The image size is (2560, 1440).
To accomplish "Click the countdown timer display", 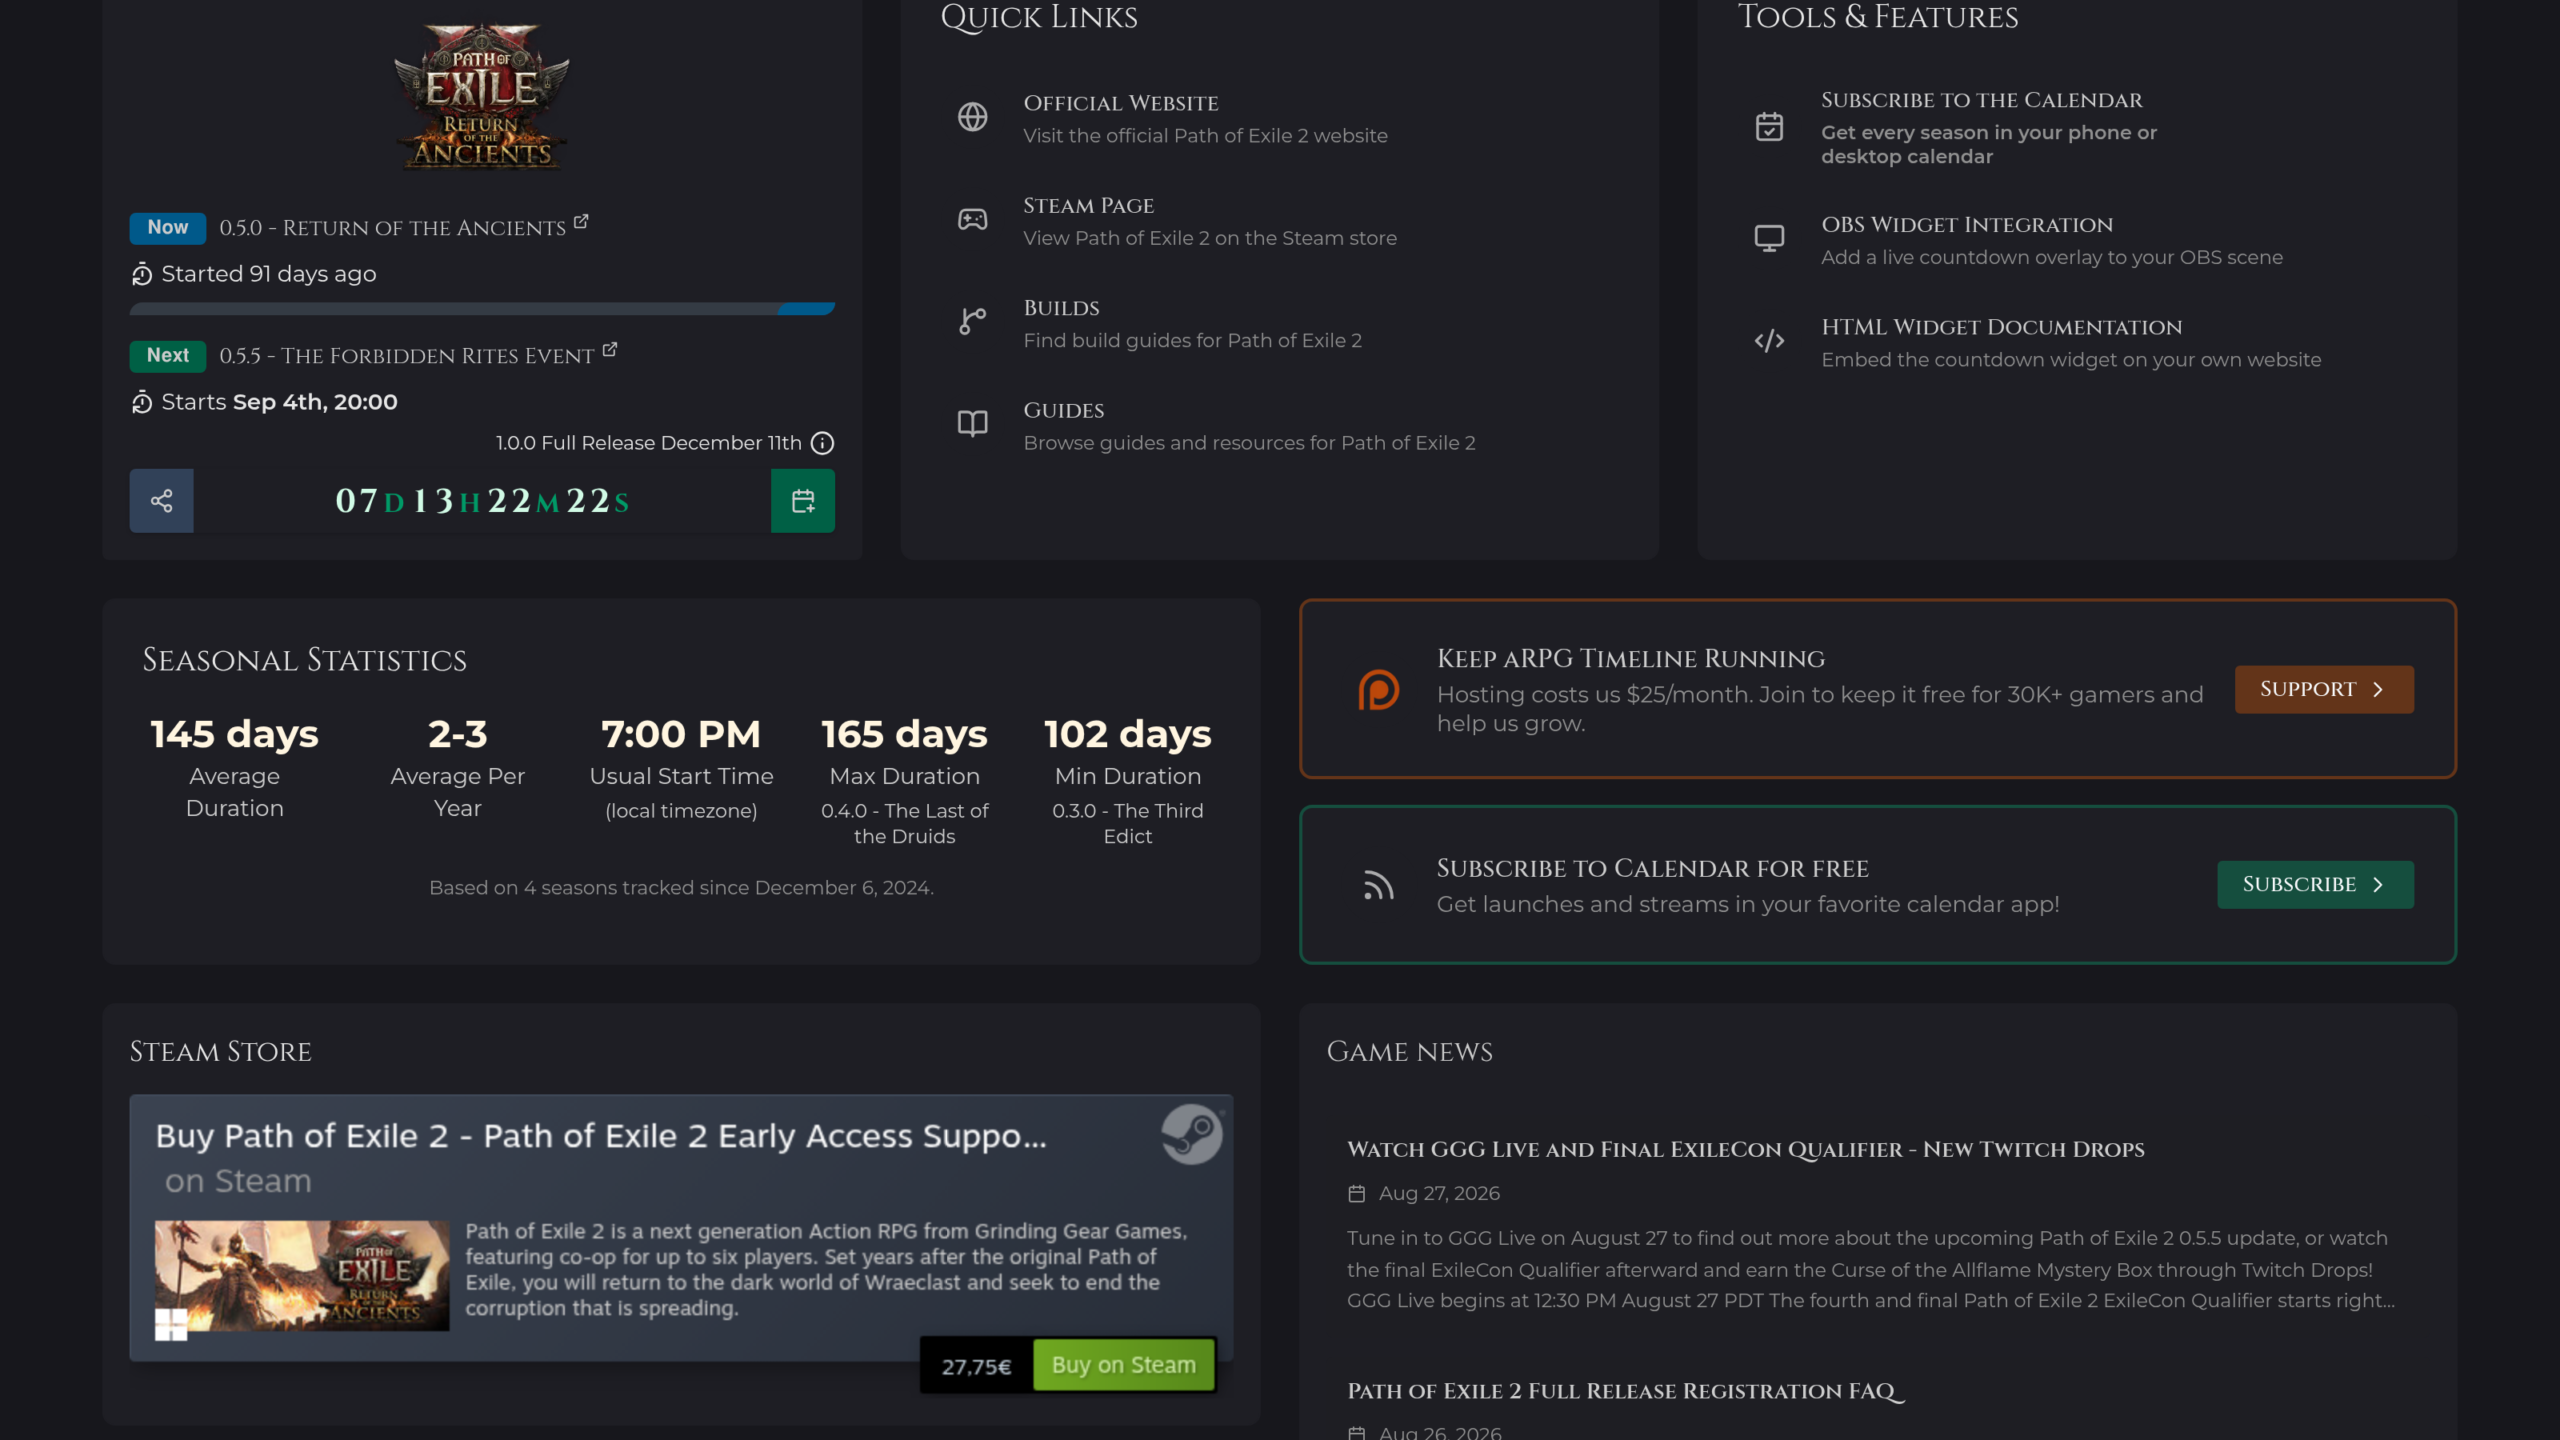I will pos(482,501).
